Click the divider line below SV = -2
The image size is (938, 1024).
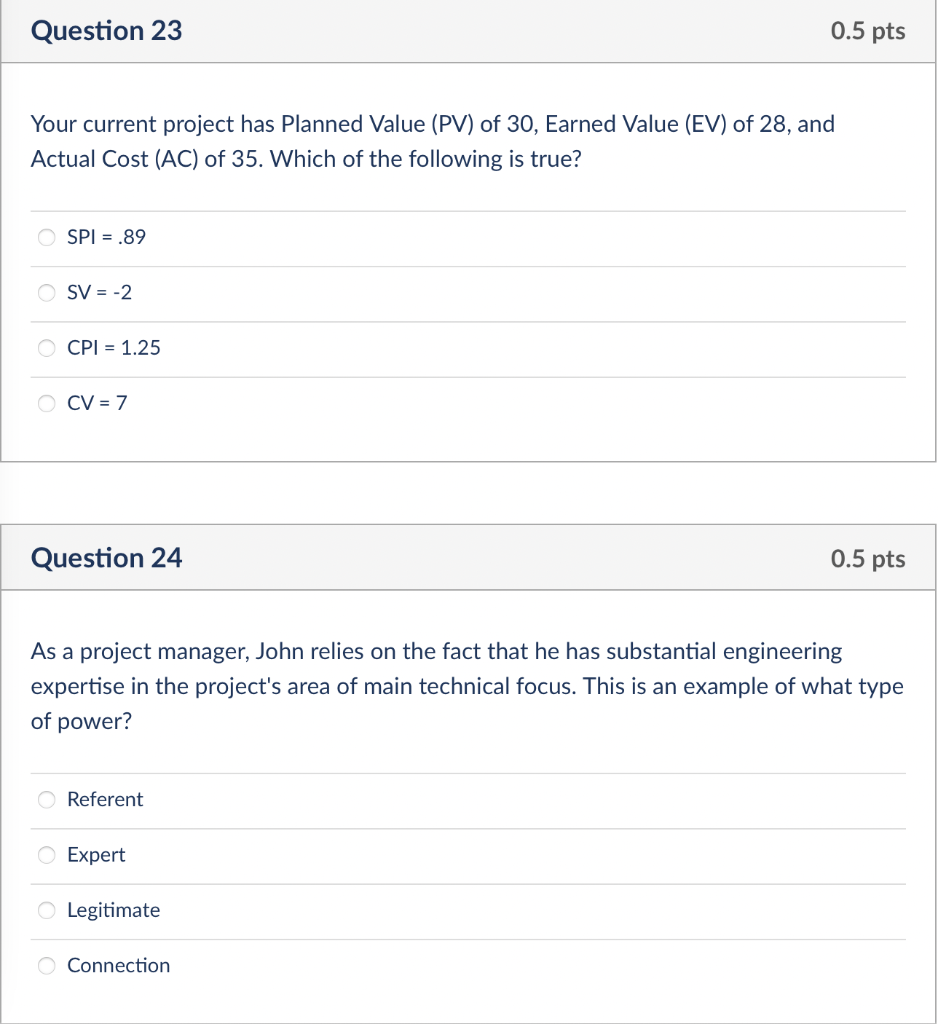(x=469, y=320)
